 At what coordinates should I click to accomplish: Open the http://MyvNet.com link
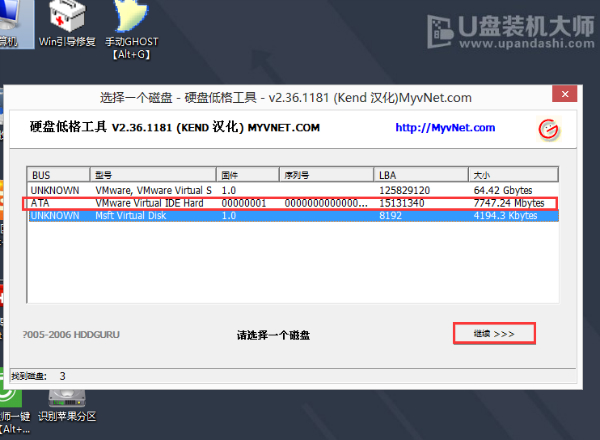[445, 127]
